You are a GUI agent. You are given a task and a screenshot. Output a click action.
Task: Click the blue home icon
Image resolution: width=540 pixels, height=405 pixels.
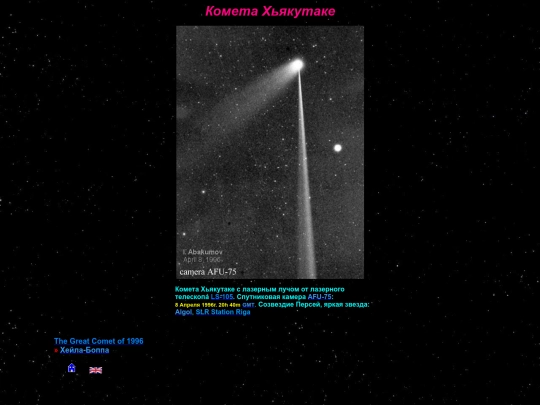click(72, 368)
